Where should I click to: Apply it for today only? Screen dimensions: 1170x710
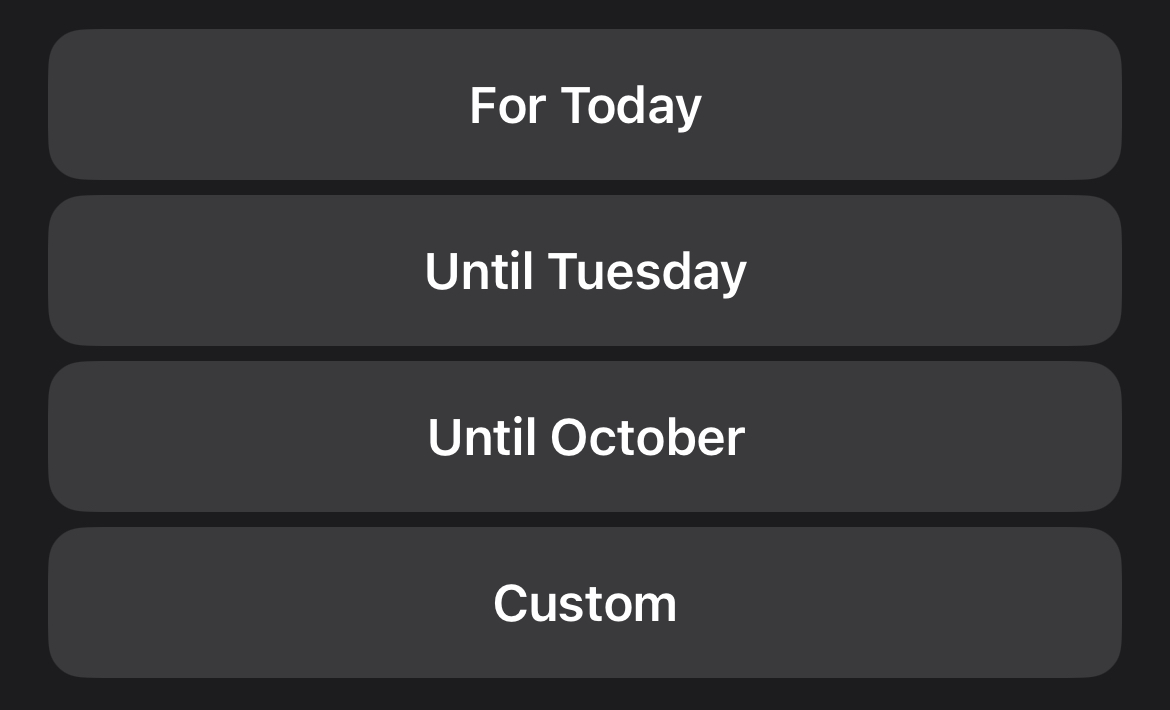coord(585,105)
